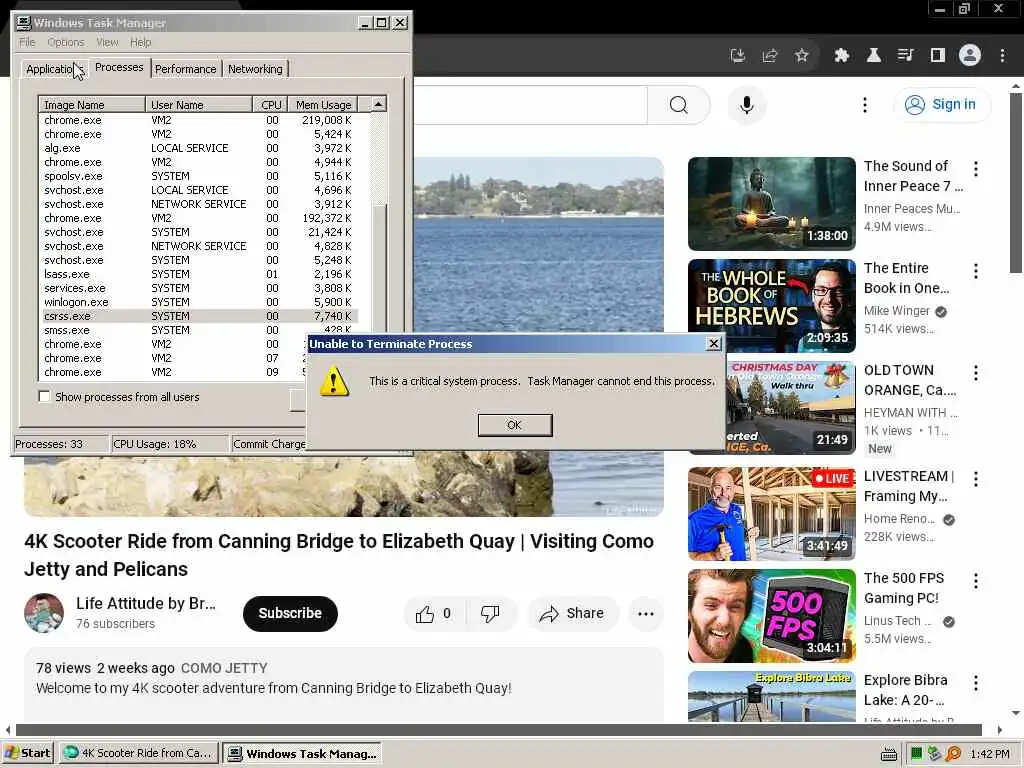
Task: Like the video with thumbs up icon
Action: click(424, 614)
